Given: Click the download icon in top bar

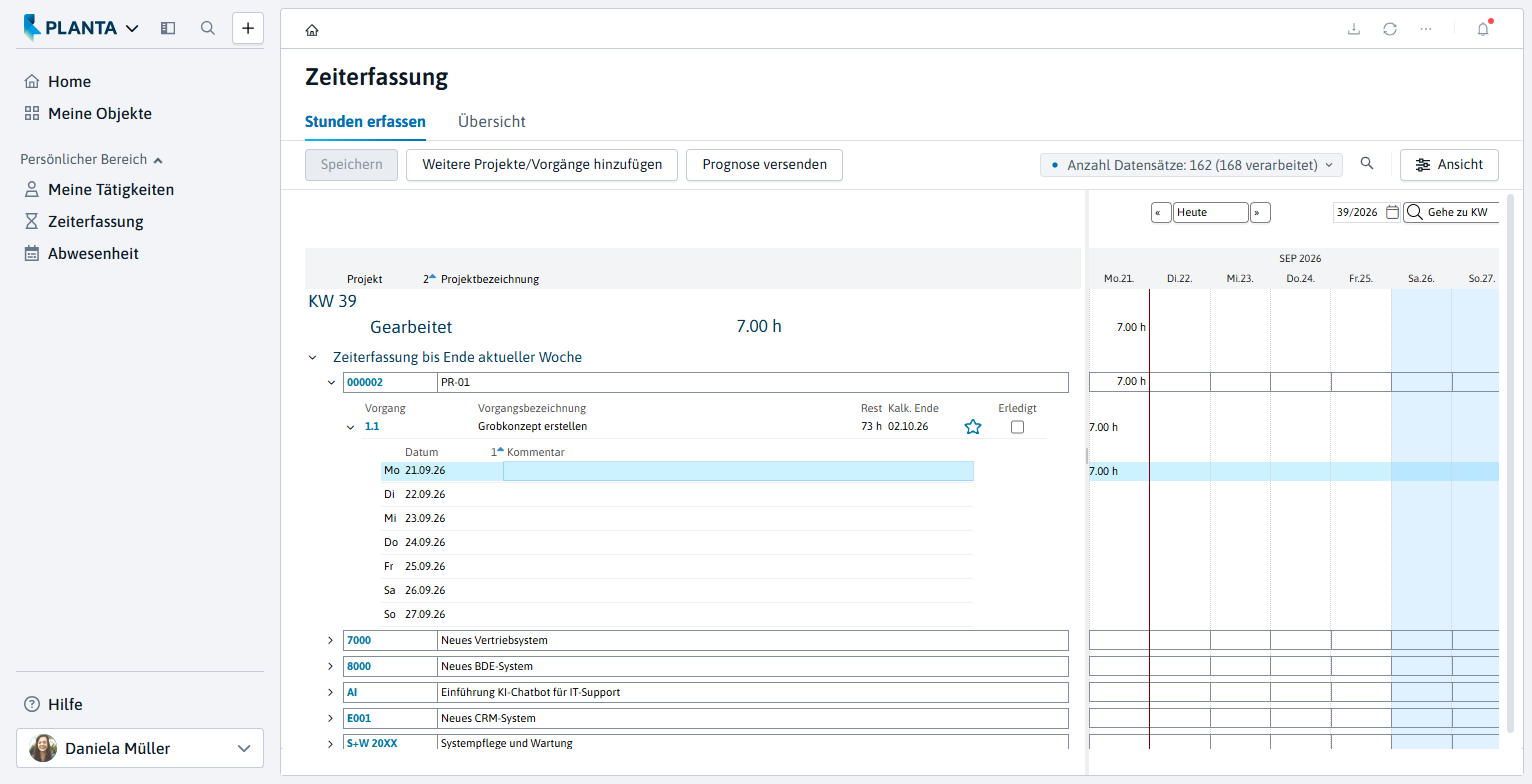Looking at the screenshot, I should click(x=1354, y=29).
